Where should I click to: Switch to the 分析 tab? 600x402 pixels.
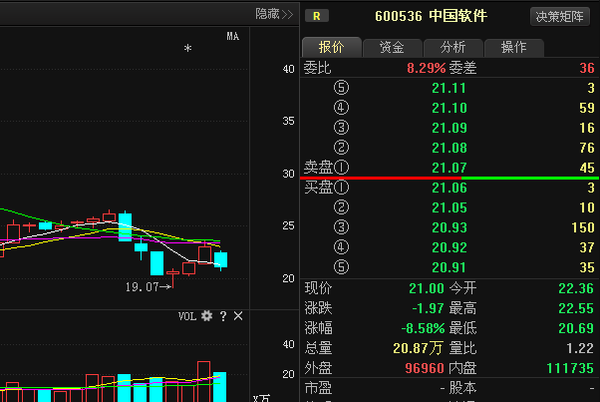[x=453, y=47]
